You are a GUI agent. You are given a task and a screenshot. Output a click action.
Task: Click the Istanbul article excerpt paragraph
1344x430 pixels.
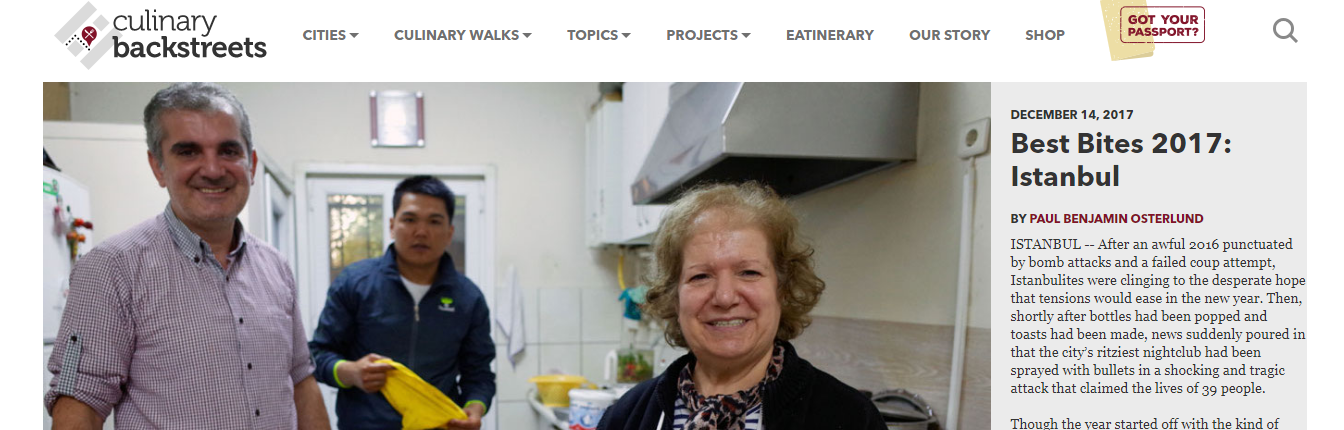pyautogui.click(x=1158, y=316)
